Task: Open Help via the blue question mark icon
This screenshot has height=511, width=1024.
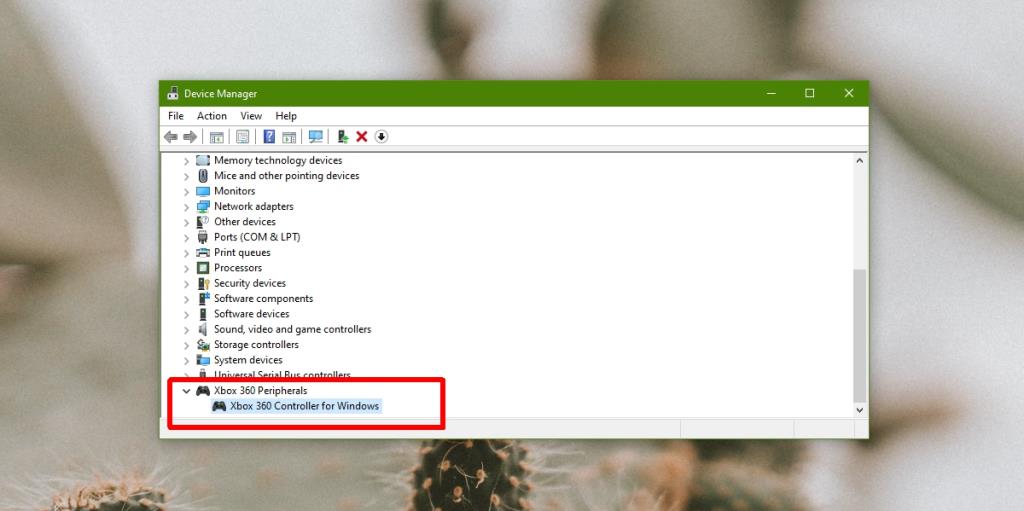Action: pyautogui.click(x=269, y=136)
